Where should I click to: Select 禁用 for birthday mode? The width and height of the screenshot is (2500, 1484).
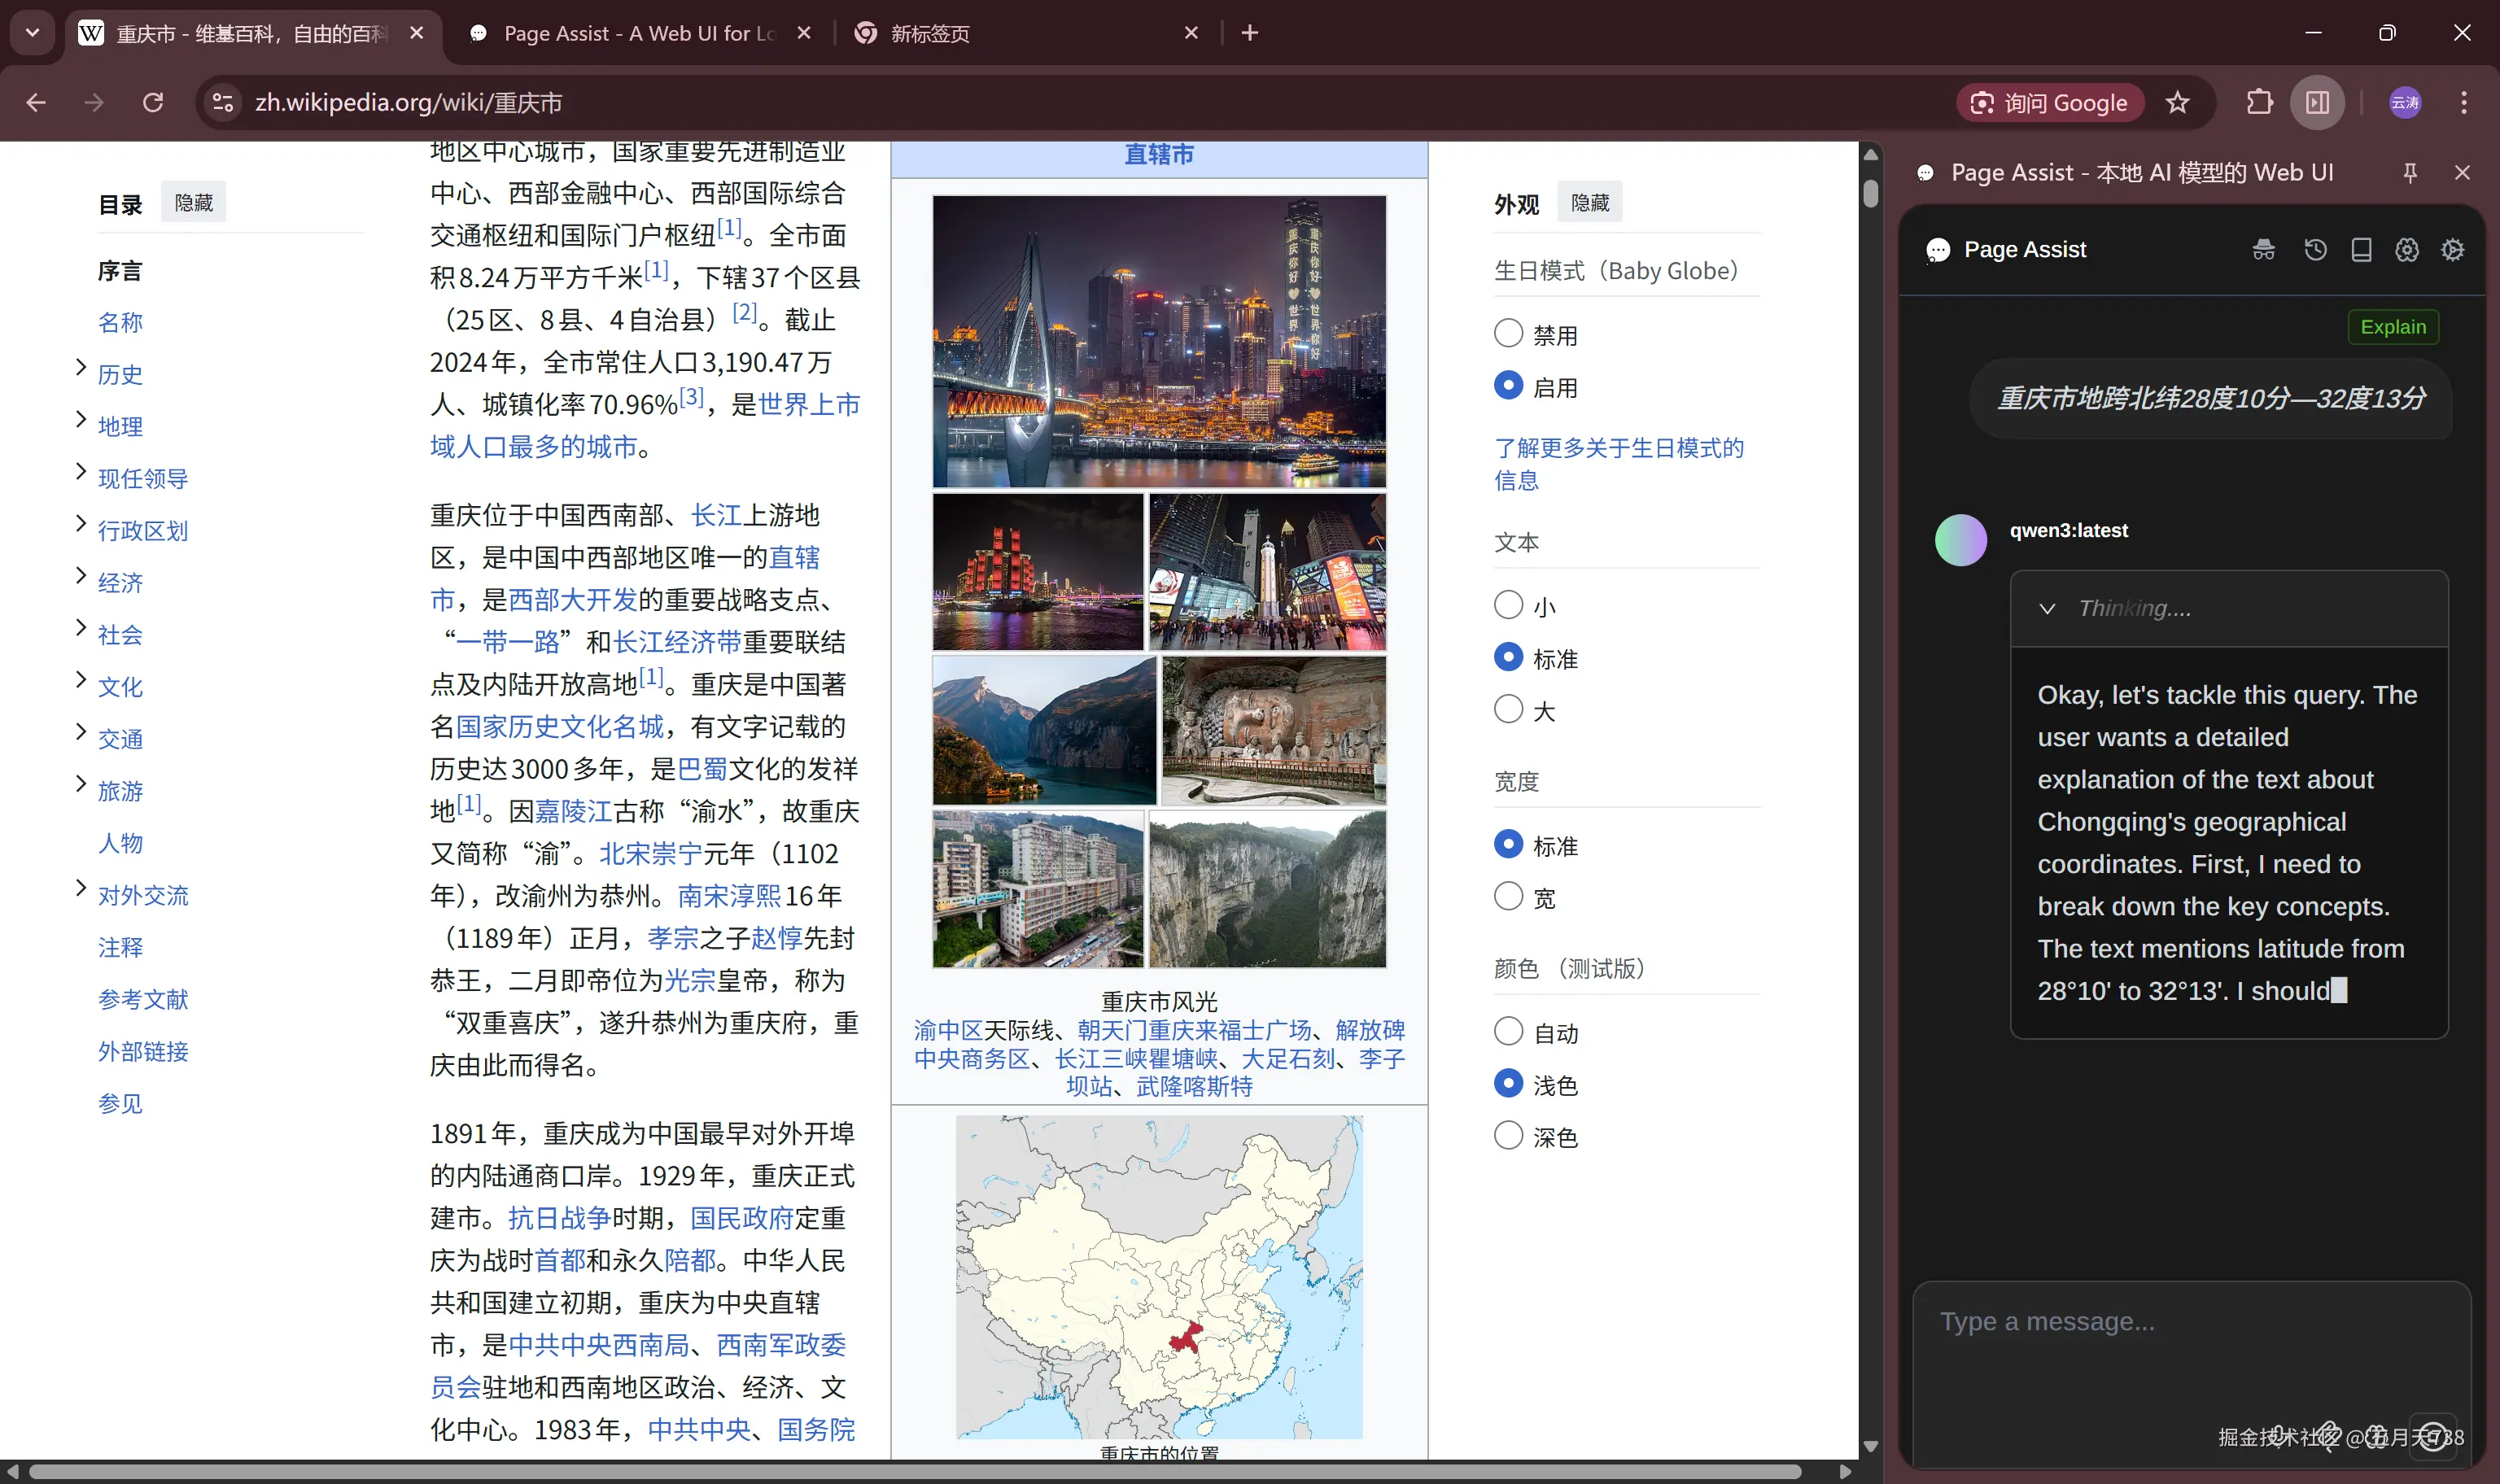coord(1508,334)
